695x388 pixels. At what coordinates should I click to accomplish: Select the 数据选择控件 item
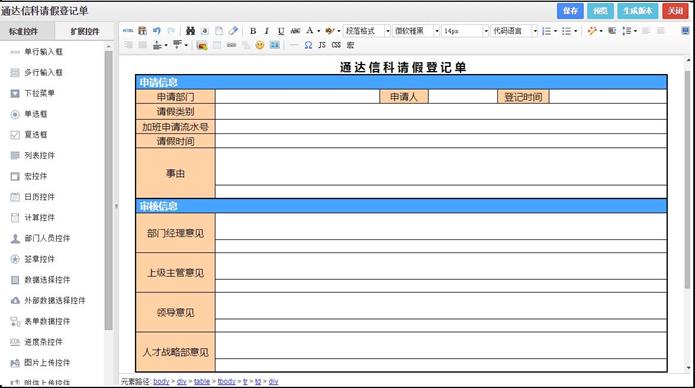pyautogui.click(x=47, y=280)
